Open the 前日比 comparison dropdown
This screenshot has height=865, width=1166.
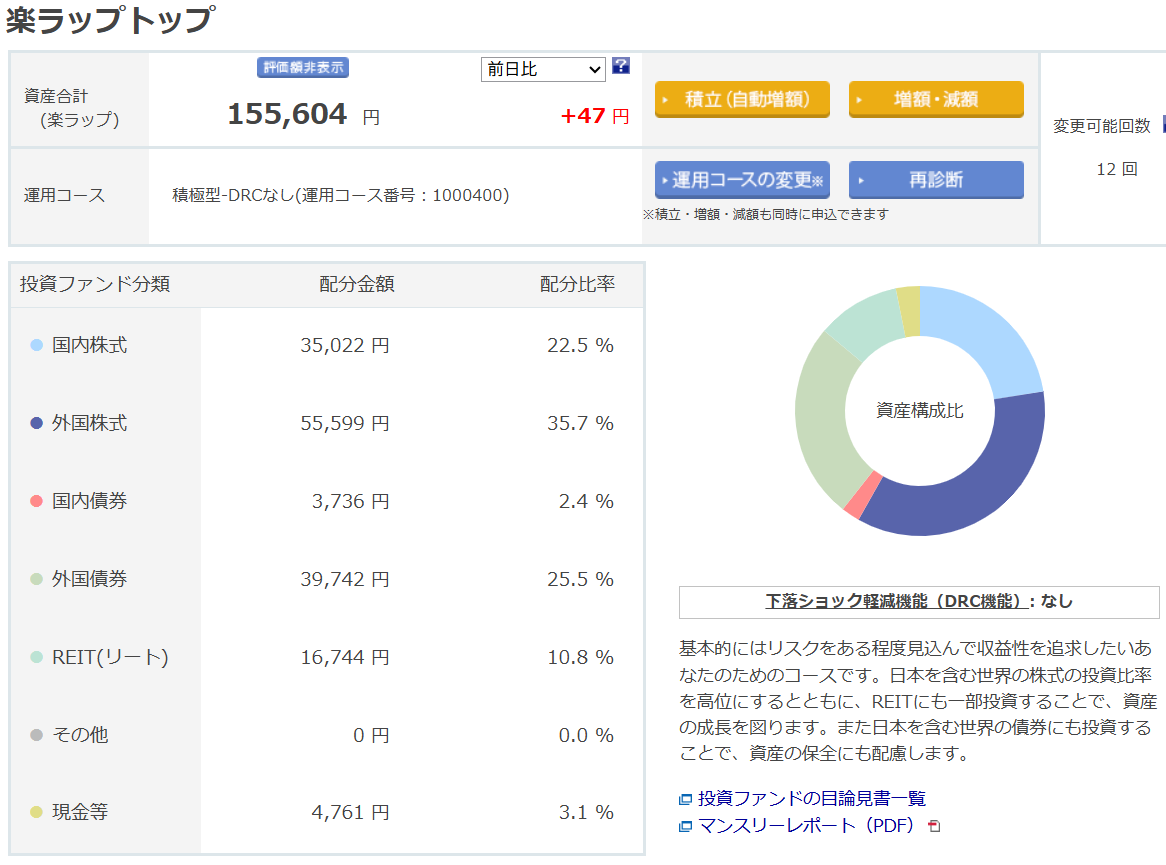click(543, 69)
